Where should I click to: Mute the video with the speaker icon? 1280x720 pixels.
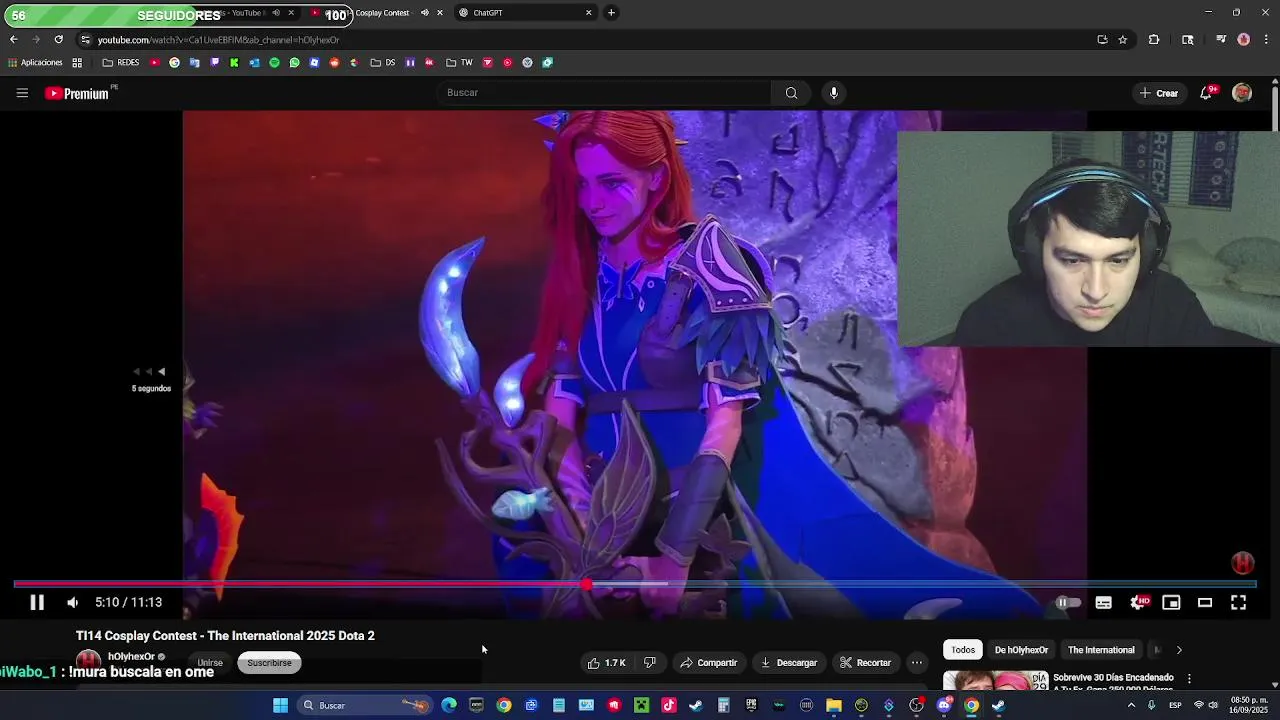point(72,602)
